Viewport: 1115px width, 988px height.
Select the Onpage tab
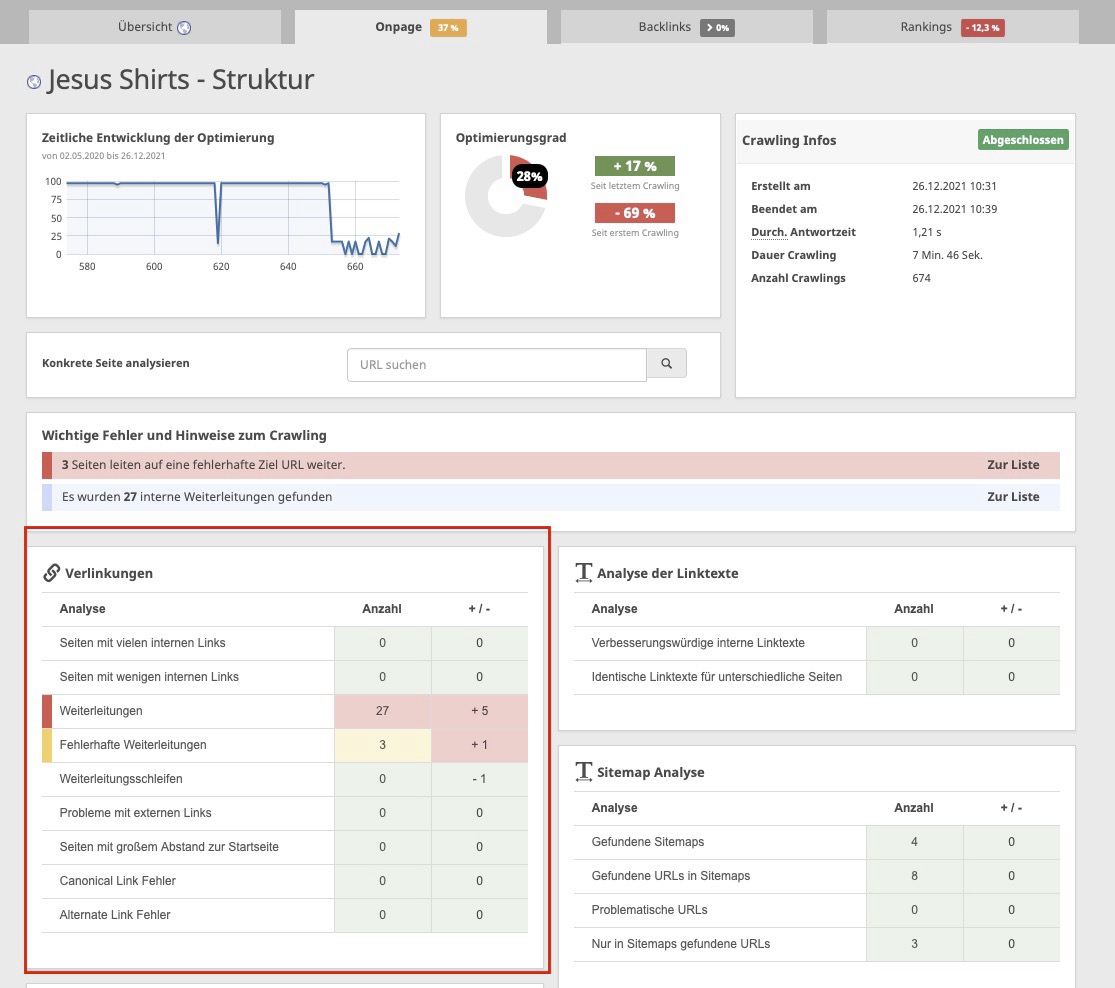(x=420, y=27)
